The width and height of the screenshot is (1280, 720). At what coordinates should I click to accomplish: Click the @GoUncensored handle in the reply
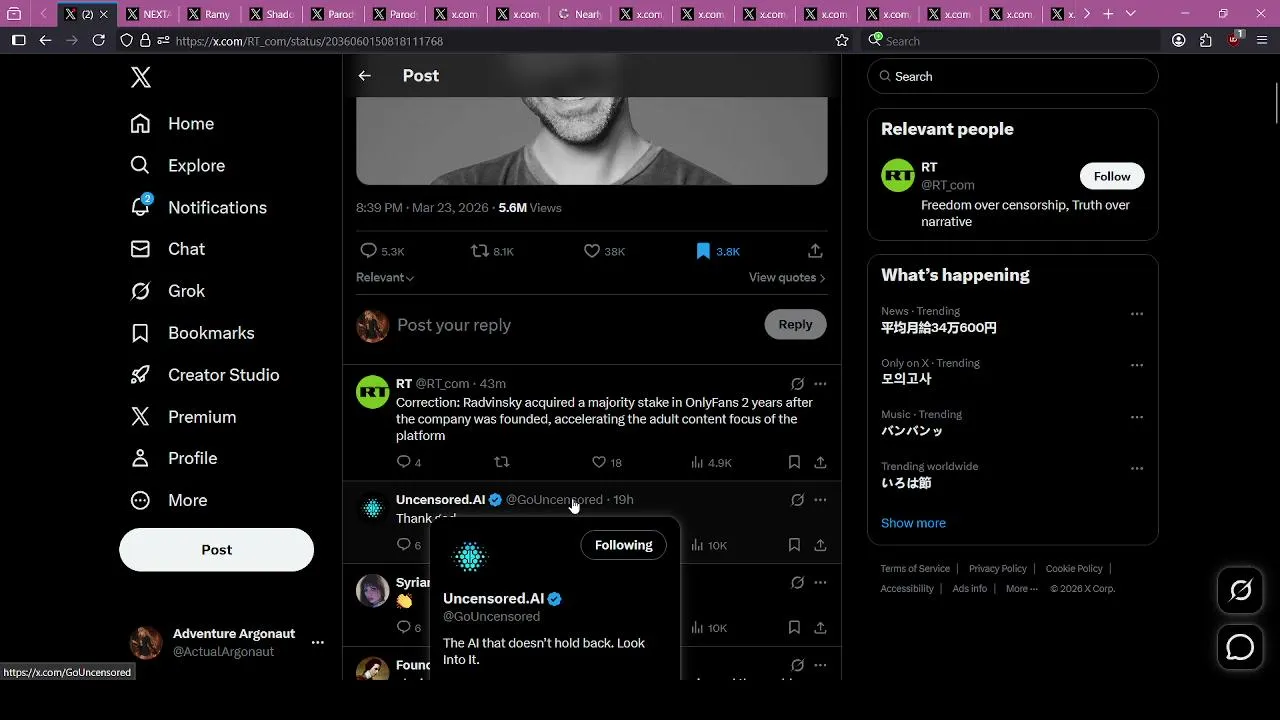coord(554,499)
